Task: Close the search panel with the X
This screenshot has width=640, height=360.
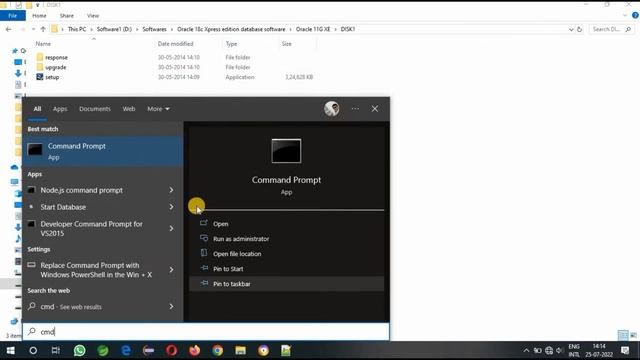Action: coord(375,109)
